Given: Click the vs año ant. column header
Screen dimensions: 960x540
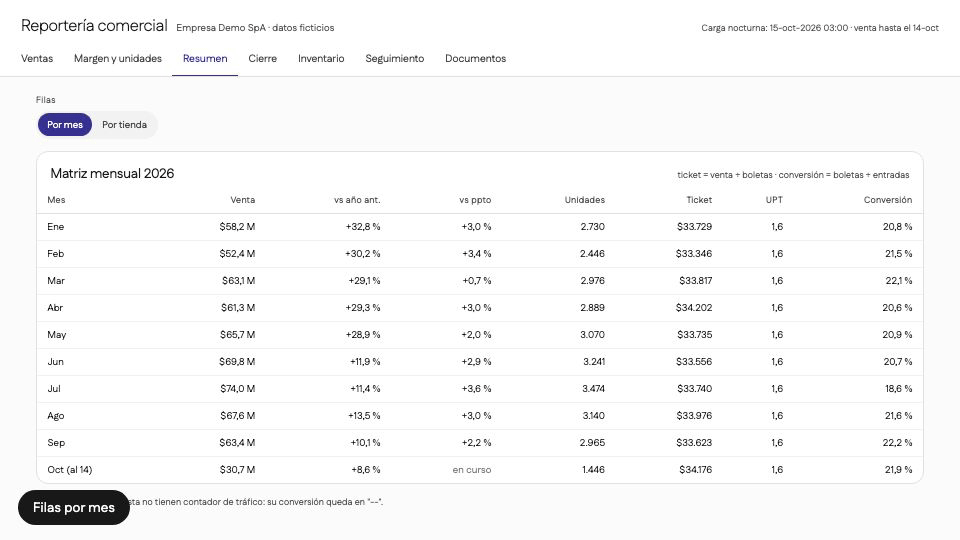Looking at the screenshot, I should [x=357, y=200].
